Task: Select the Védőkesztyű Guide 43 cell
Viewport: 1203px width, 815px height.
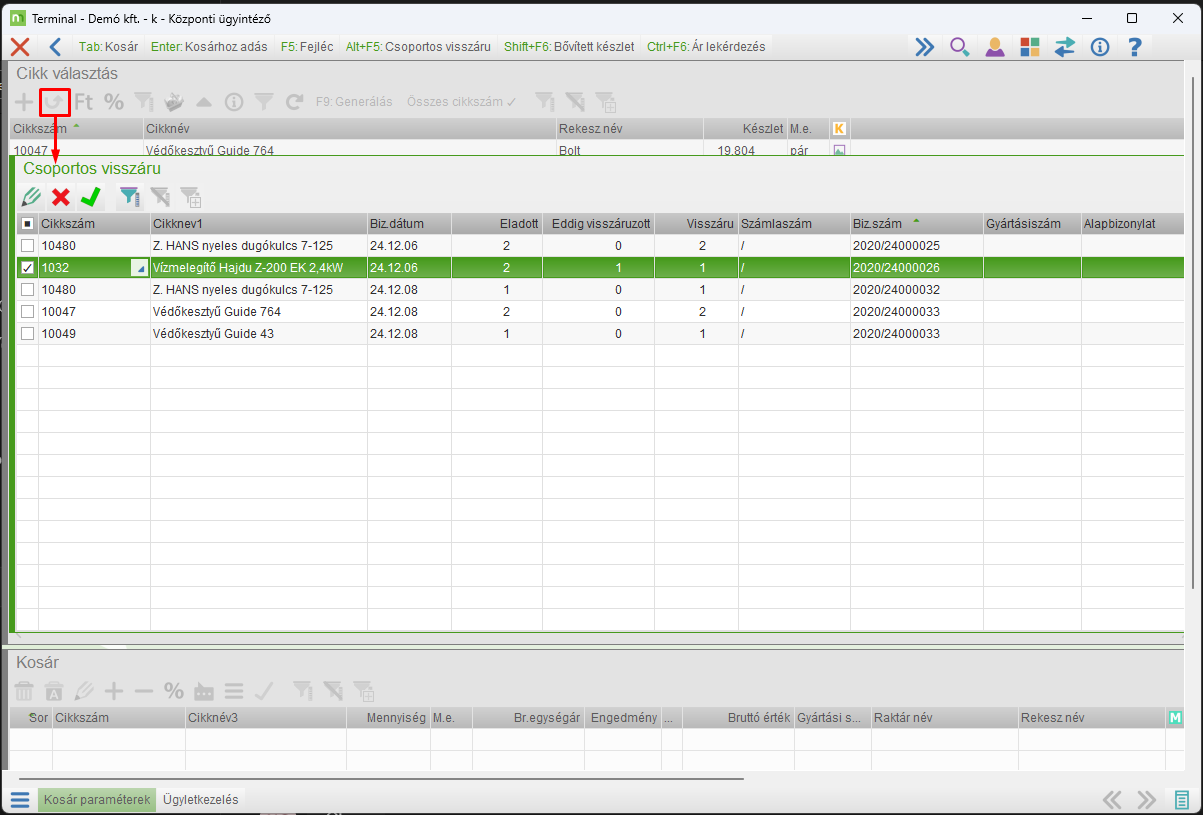Action: coord(258,333)
